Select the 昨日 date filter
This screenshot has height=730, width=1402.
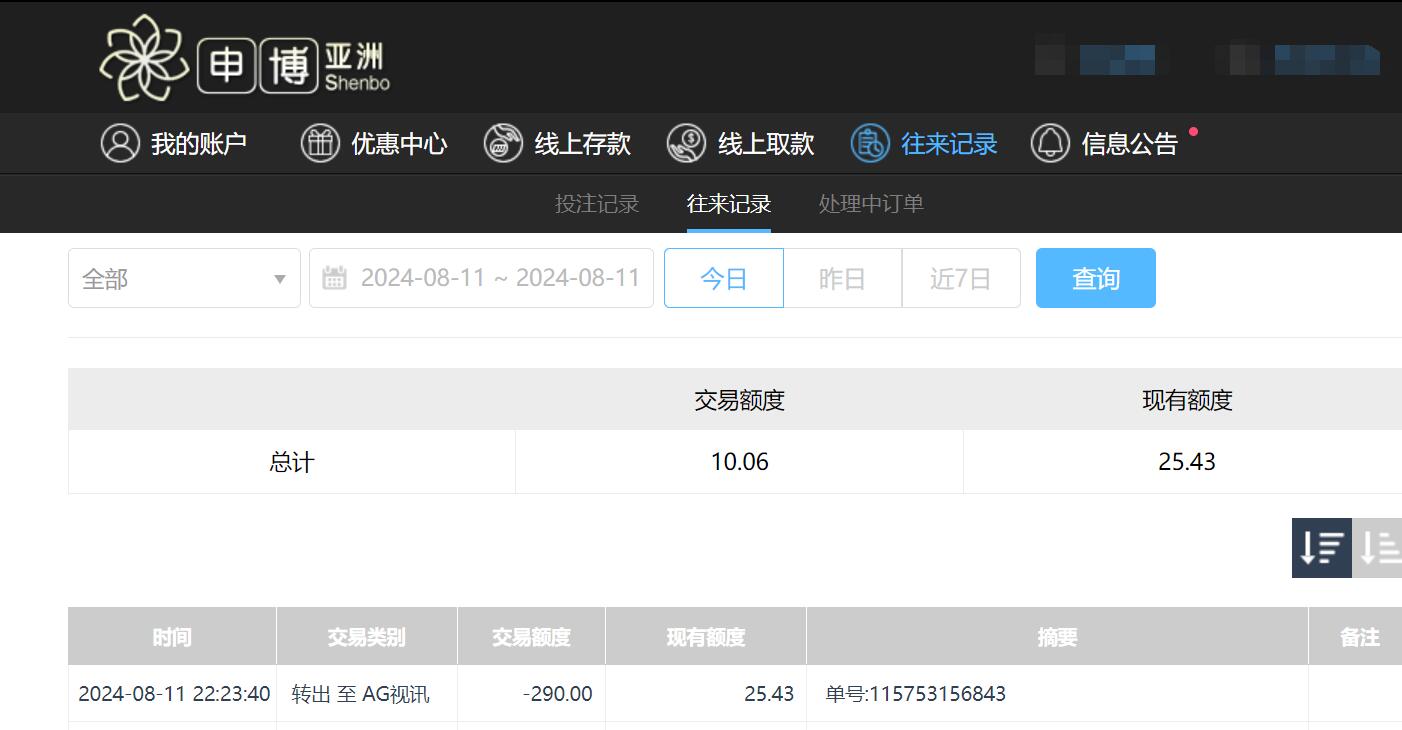coord(842,278)
